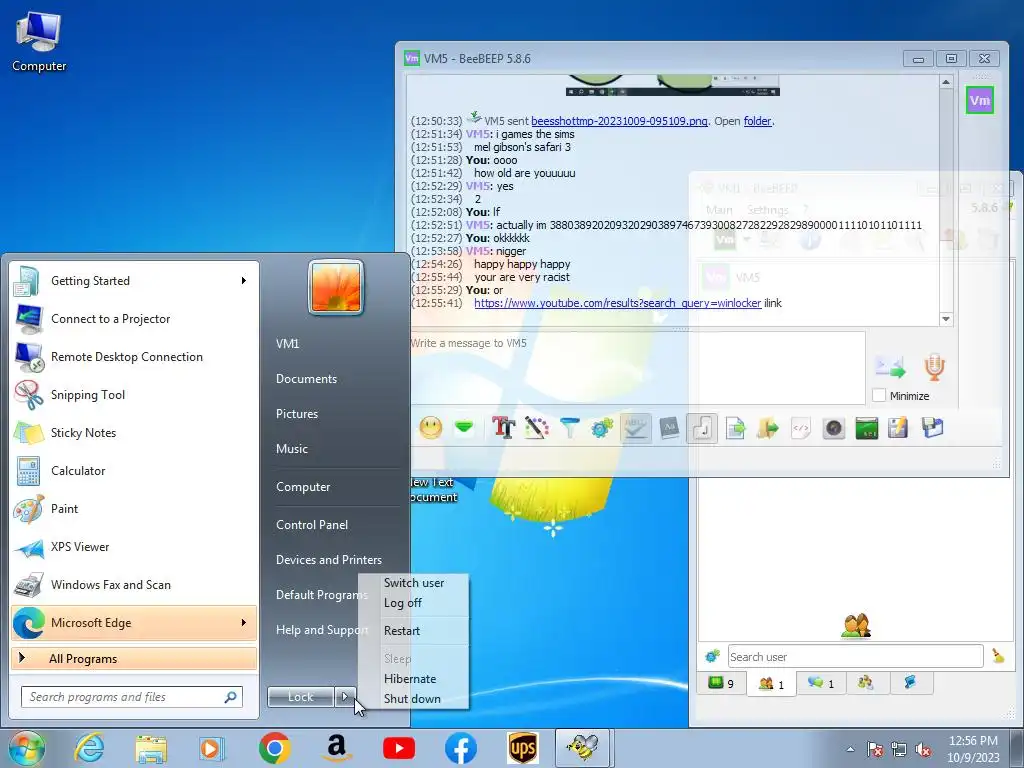Click the floppy disk with pencil icon
Viewport: 1024px width, 768px height.
point(899,428)
